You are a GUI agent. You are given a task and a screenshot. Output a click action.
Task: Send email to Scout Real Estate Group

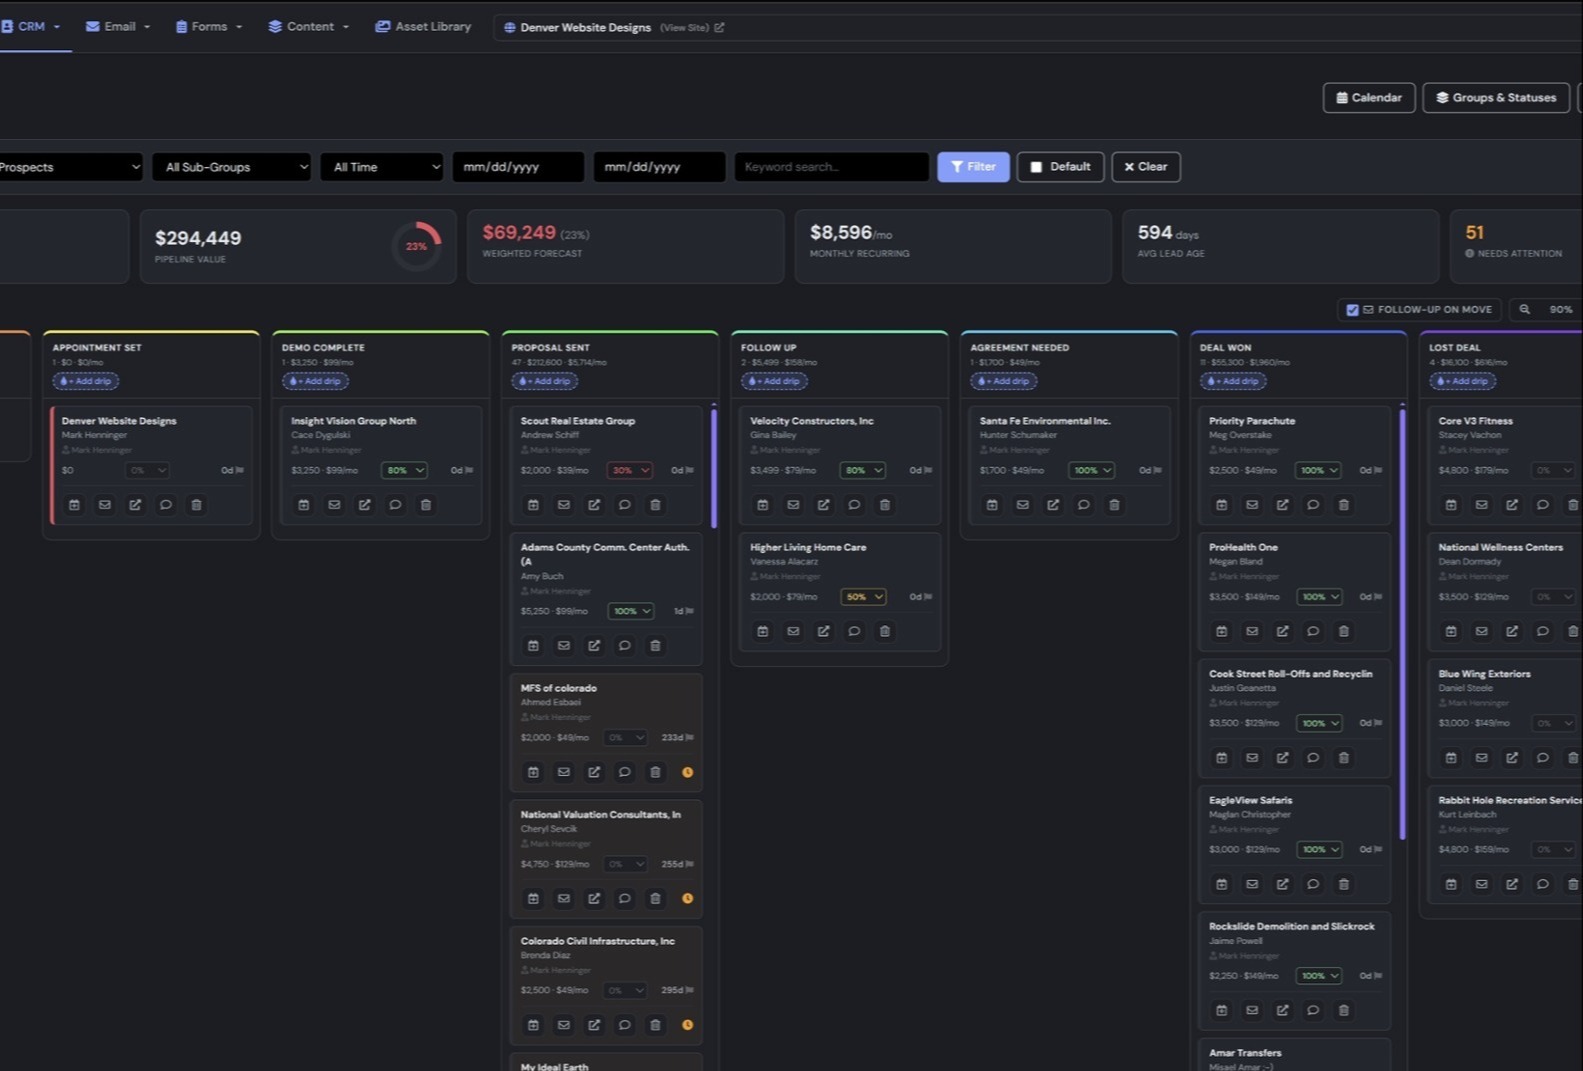coord(564,505)
